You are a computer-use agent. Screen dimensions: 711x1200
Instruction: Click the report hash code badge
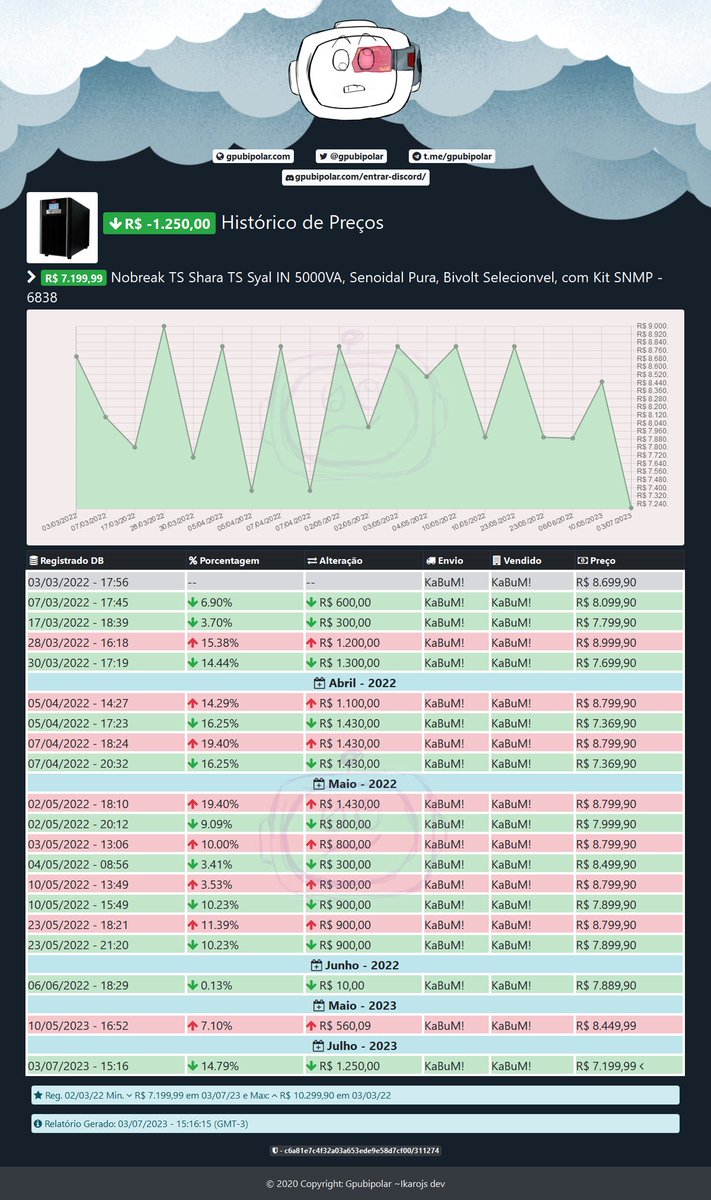[x=356, y=1151]
